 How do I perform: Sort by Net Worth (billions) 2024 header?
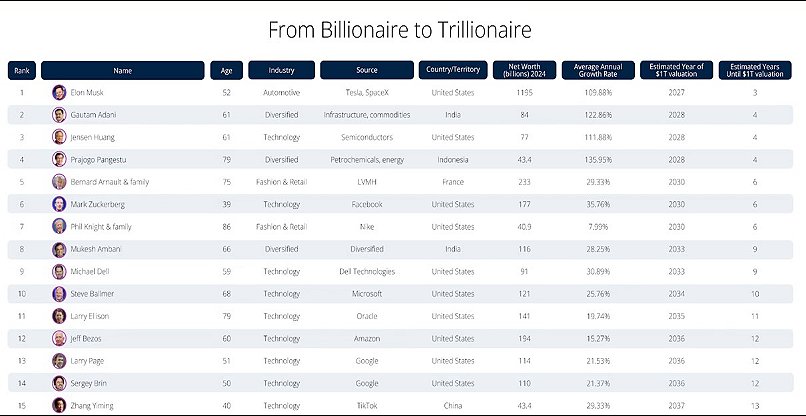pos(523,70)
